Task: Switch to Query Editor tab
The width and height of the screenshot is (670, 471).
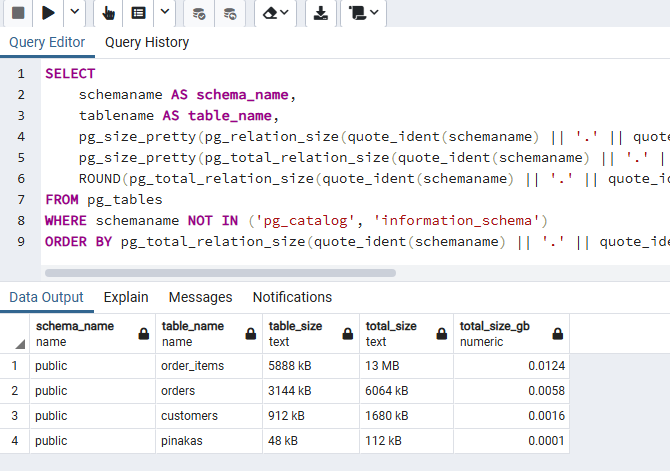Action: tap(47, 42)
